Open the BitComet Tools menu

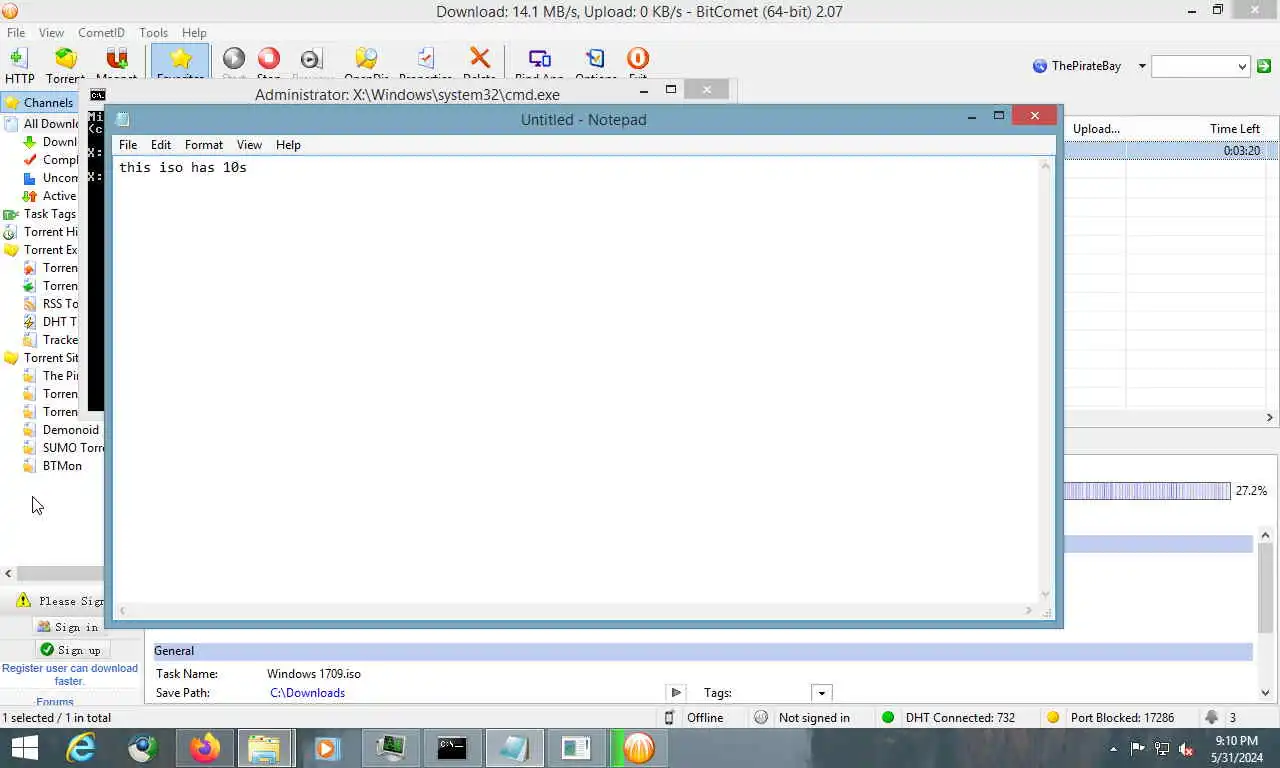coord(153,32)
